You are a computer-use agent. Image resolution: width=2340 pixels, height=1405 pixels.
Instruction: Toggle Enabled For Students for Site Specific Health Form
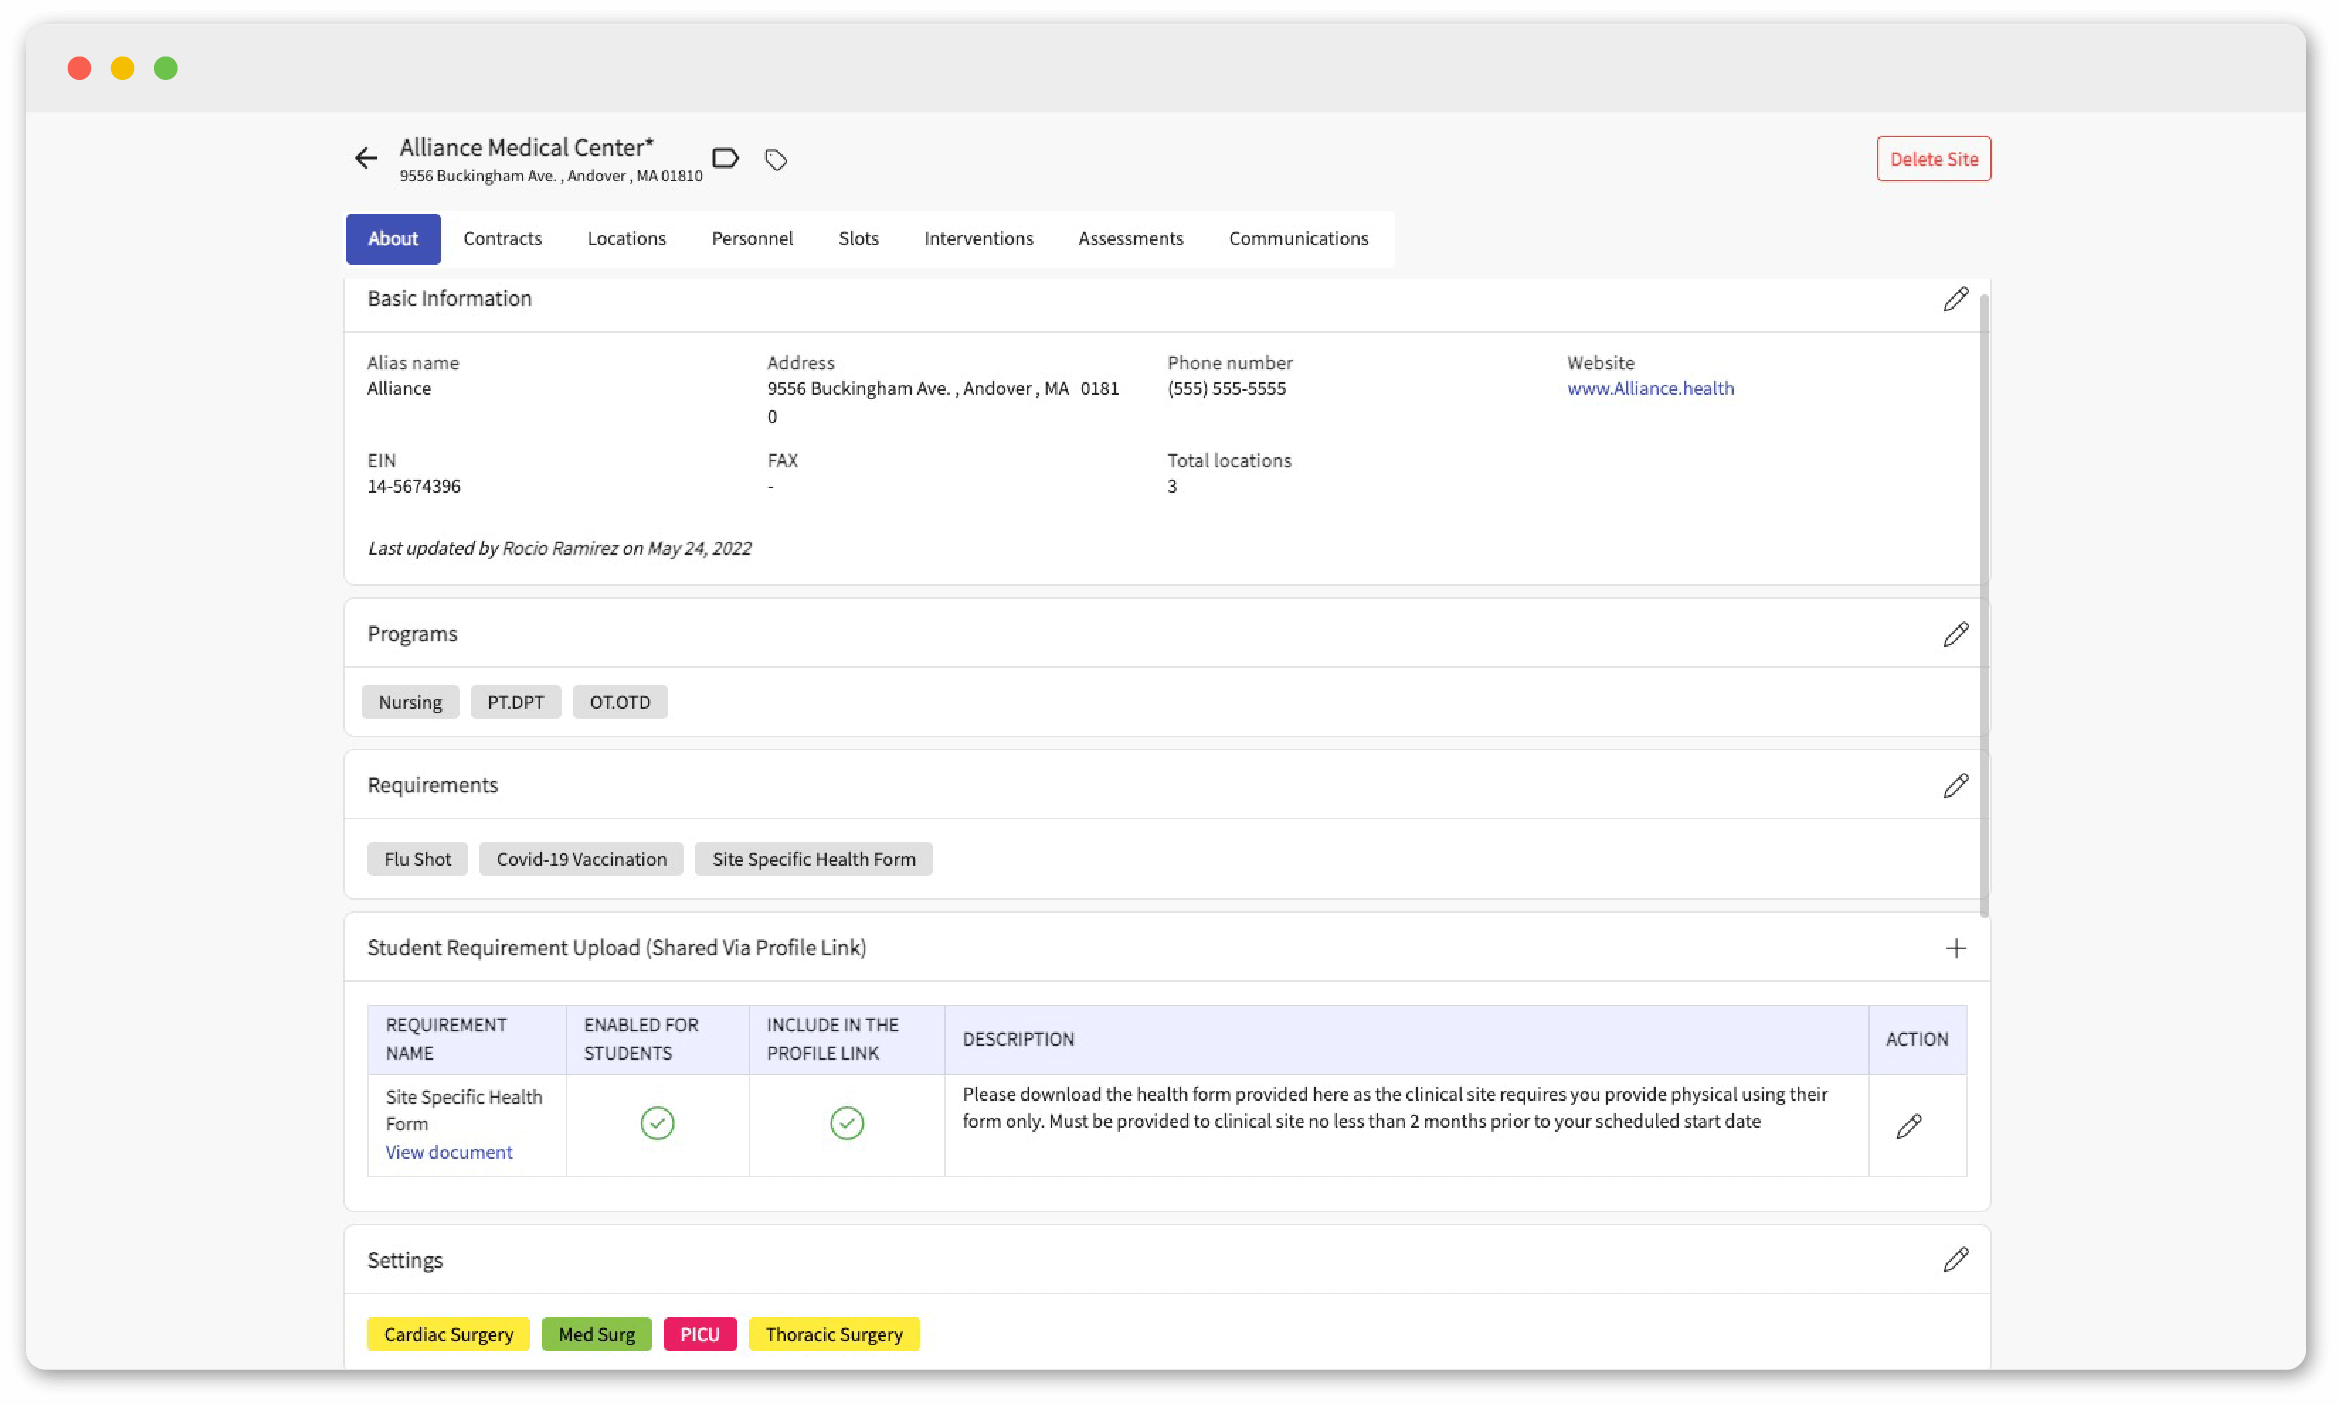pos(656,1123)
